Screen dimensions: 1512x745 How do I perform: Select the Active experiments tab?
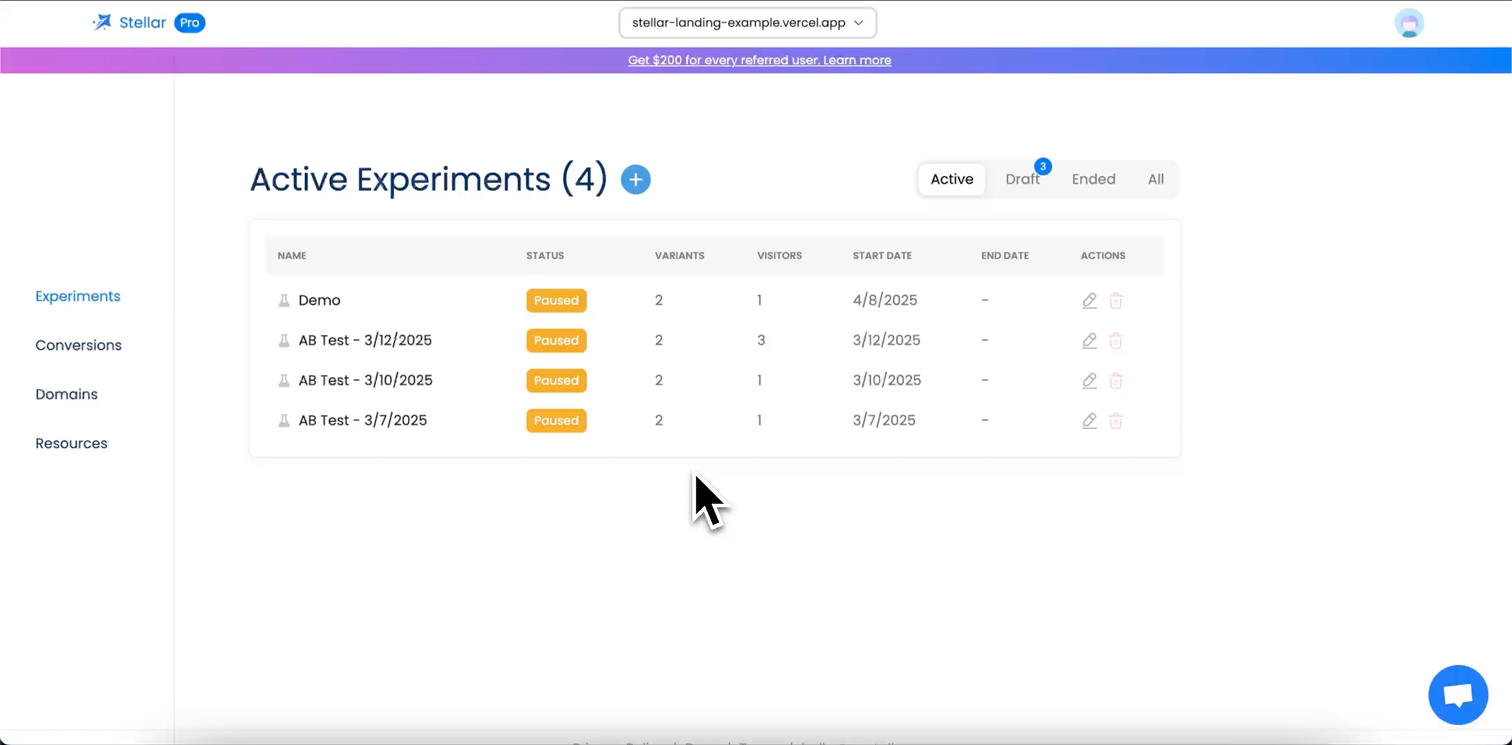951,180
